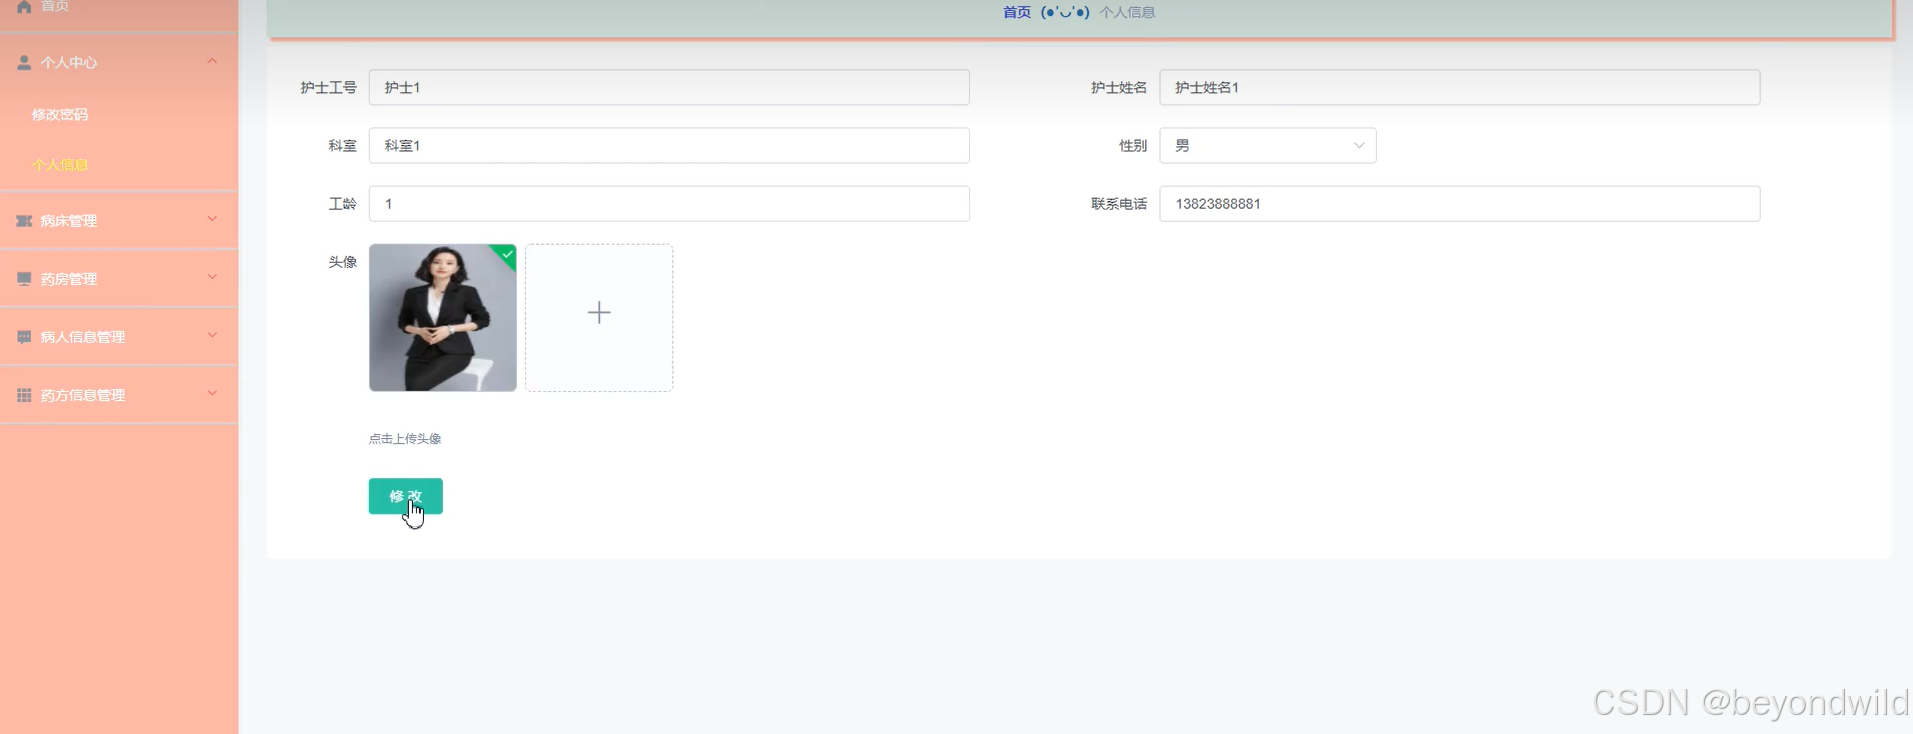Click the 护士姓名 input field
Viewport: 1913px width, 734px height.
[1460, 87]
